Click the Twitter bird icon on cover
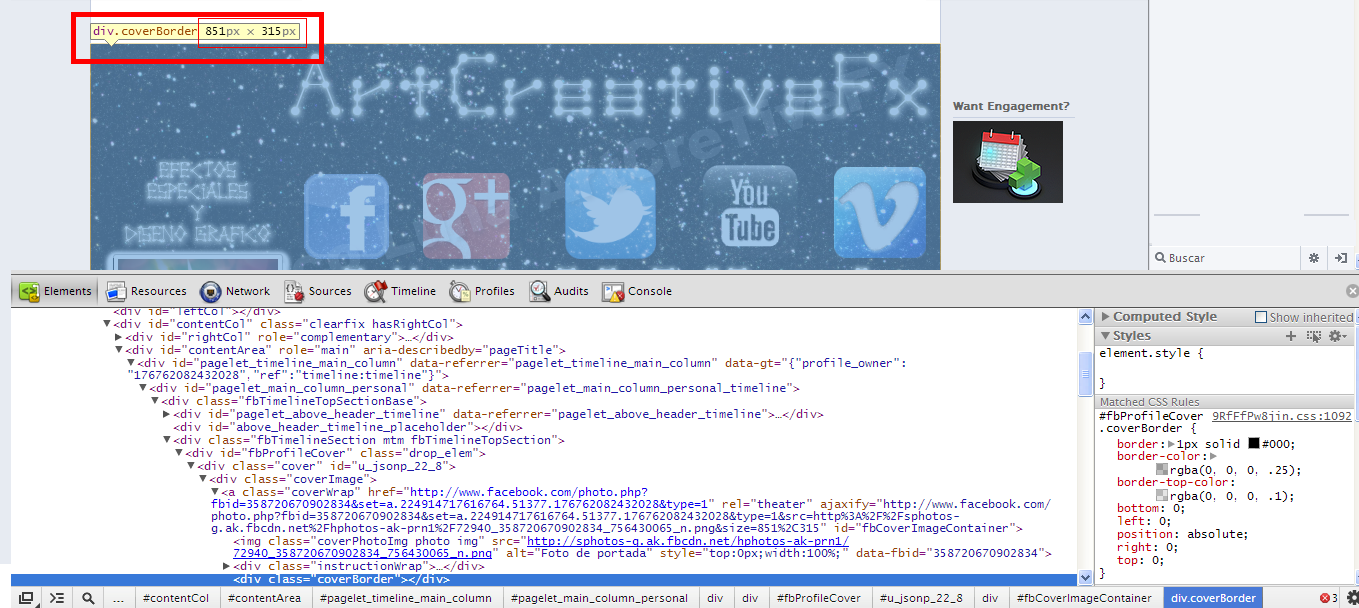 (x=610, y=213)
